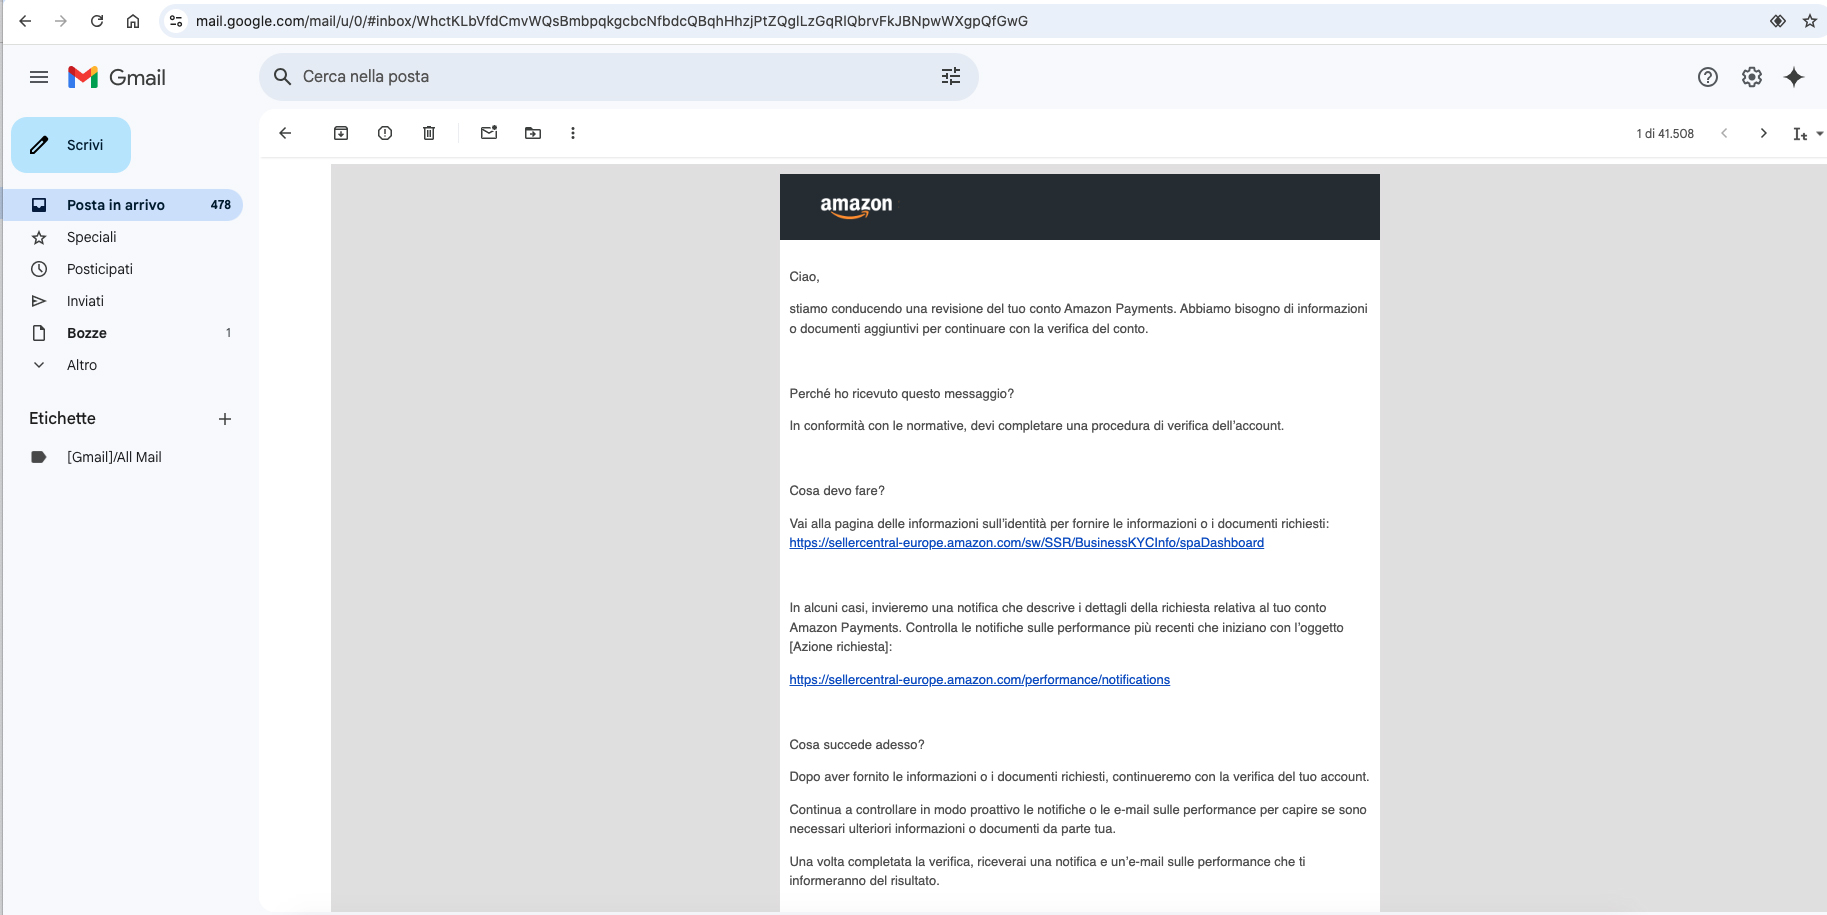Click 'Perché ho ricevuto questo messaggio?' text
This screenshot has height=915, width=1827.
coord(901,394)
